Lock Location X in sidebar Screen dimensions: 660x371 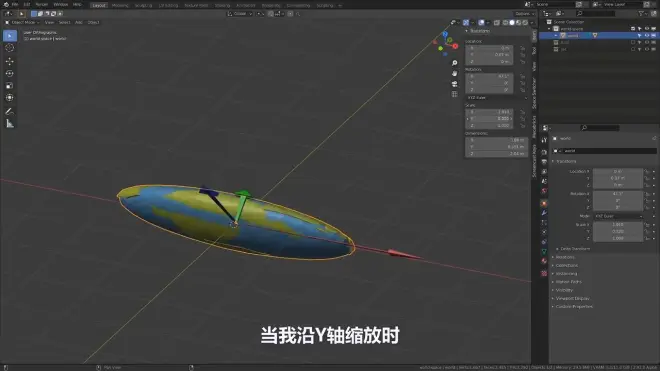522,48
